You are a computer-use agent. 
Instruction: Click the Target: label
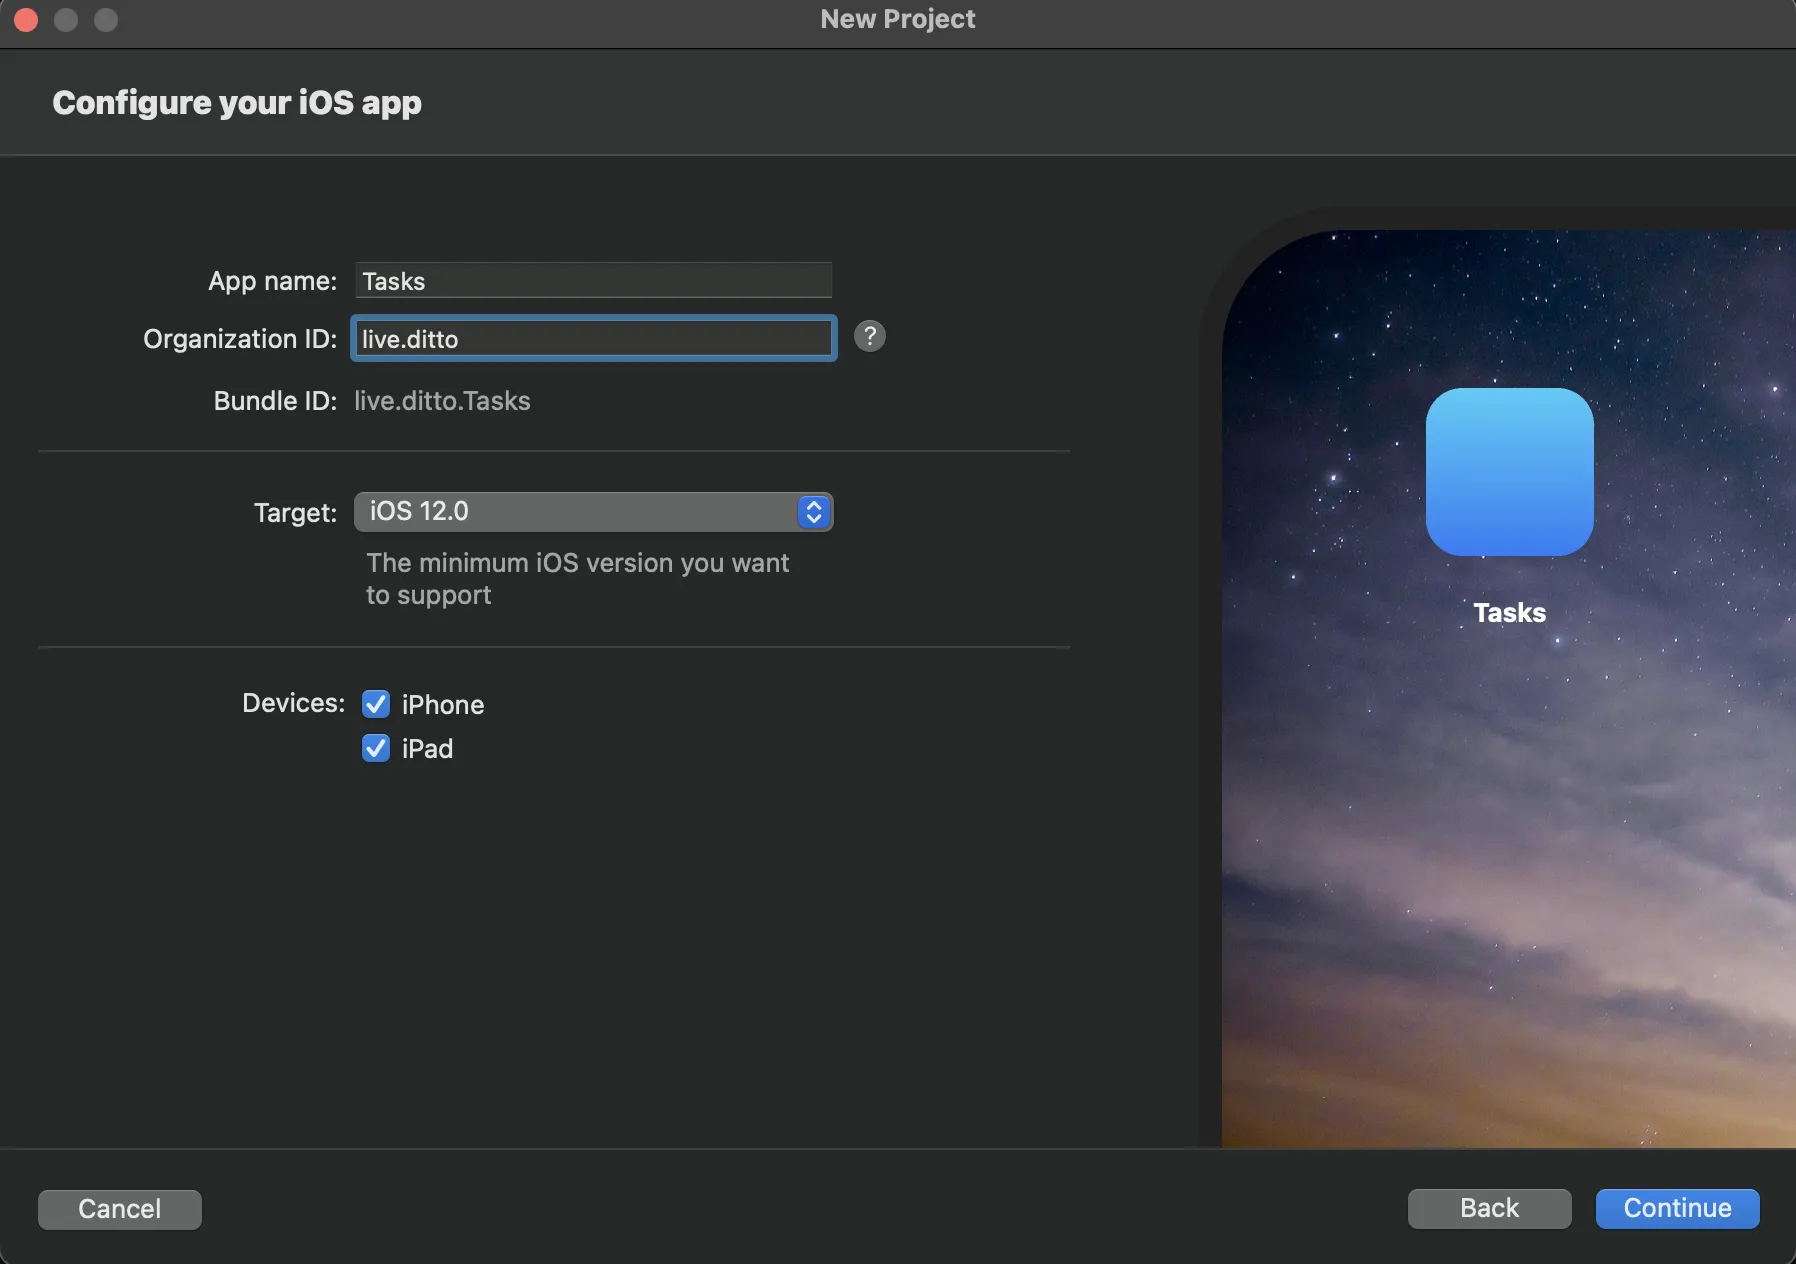point(295,513)
